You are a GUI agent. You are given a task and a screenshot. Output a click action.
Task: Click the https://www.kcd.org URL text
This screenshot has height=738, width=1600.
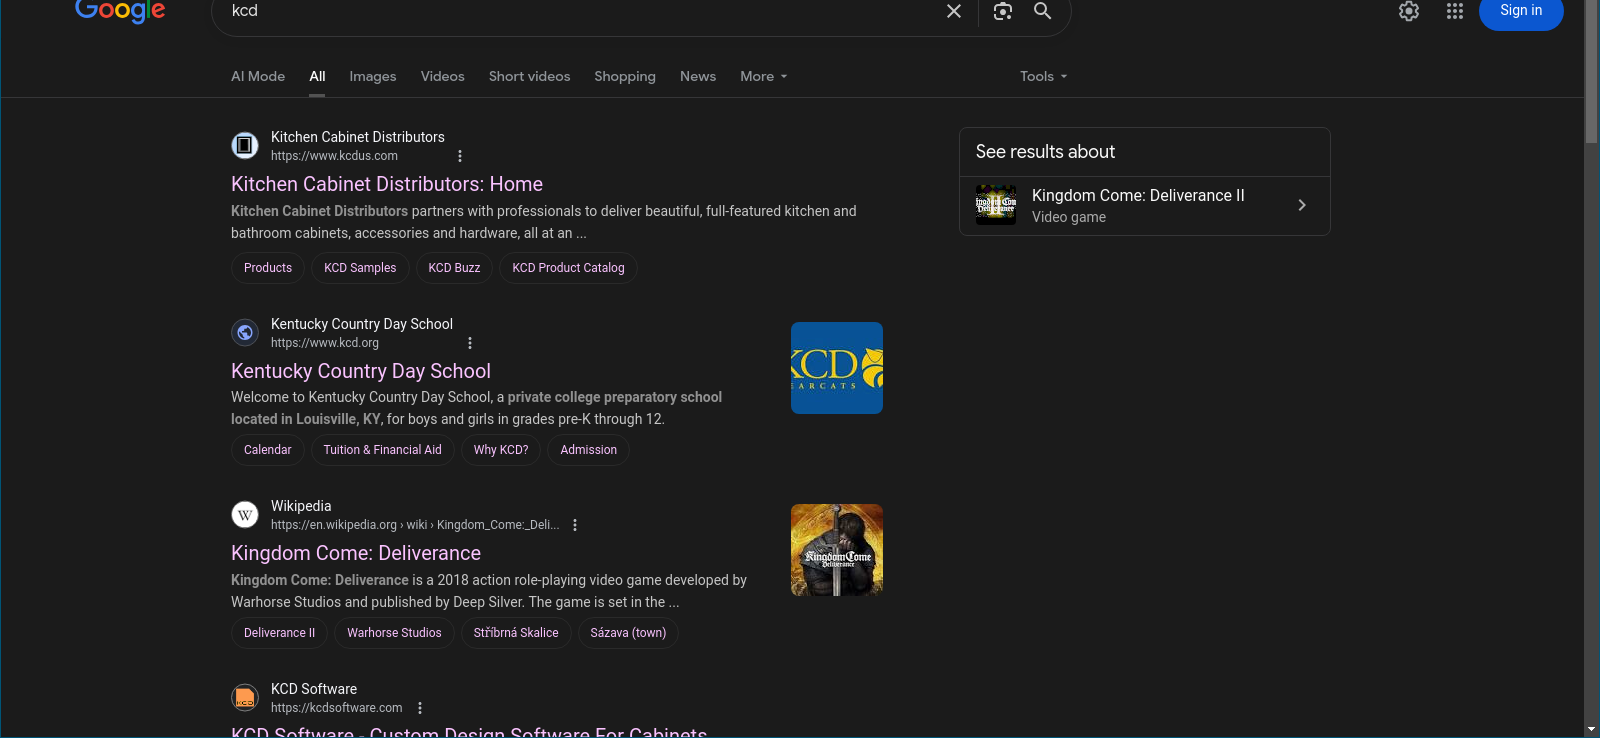[x=325, y=343]
